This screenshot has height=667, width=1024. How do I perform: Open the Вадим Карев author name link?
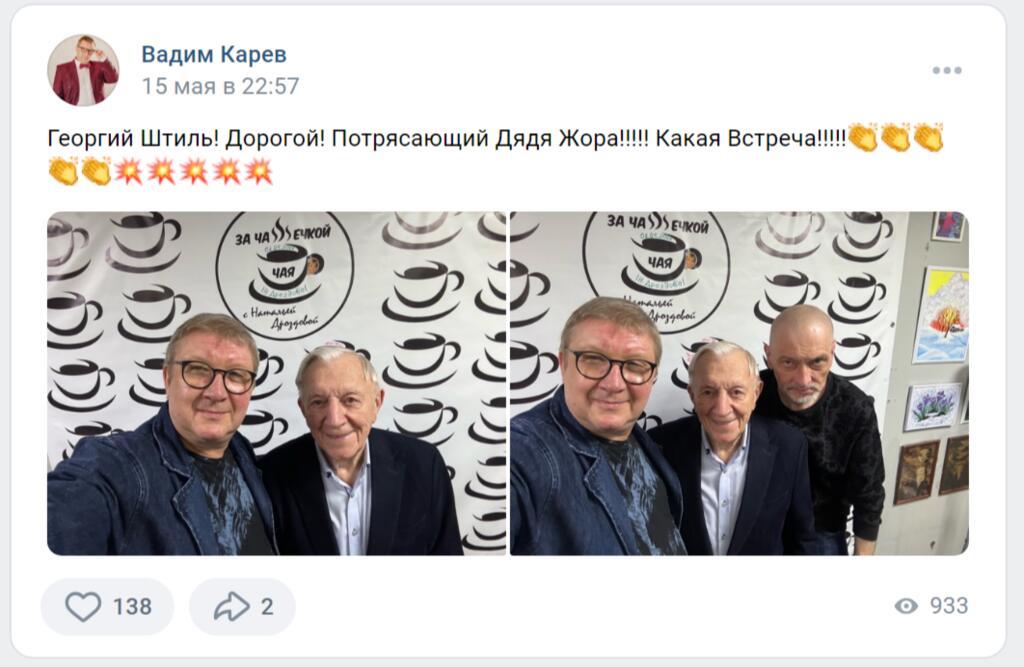click(214, 54)
